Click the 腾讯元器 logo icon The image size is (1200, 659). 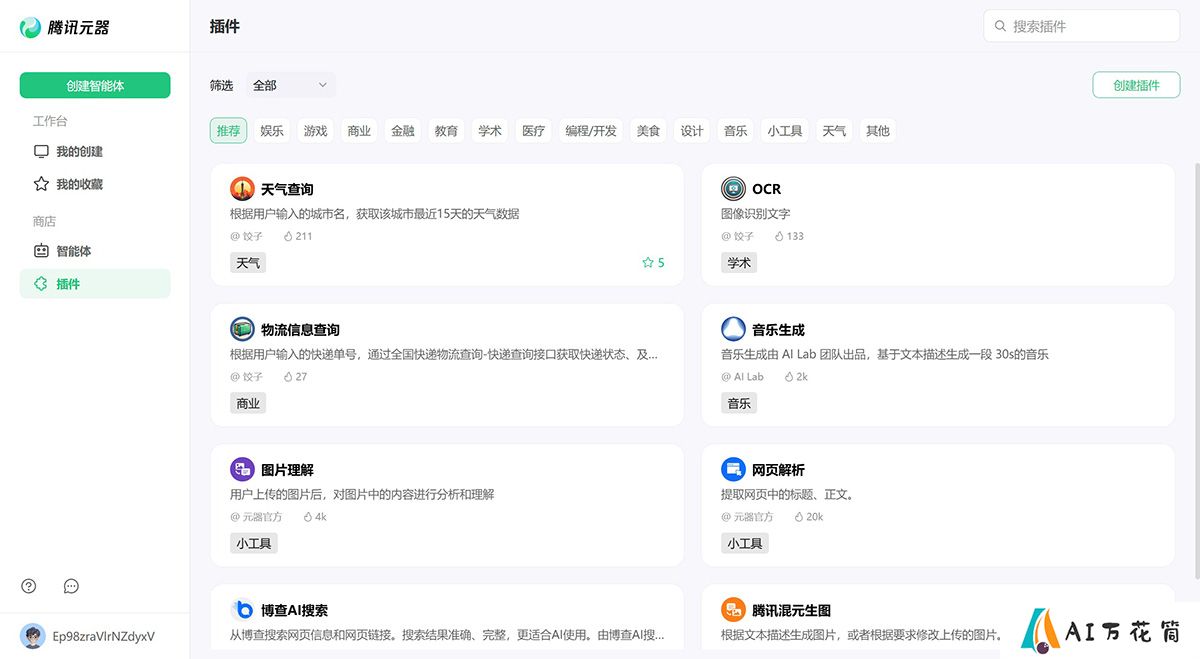[31, 27]
